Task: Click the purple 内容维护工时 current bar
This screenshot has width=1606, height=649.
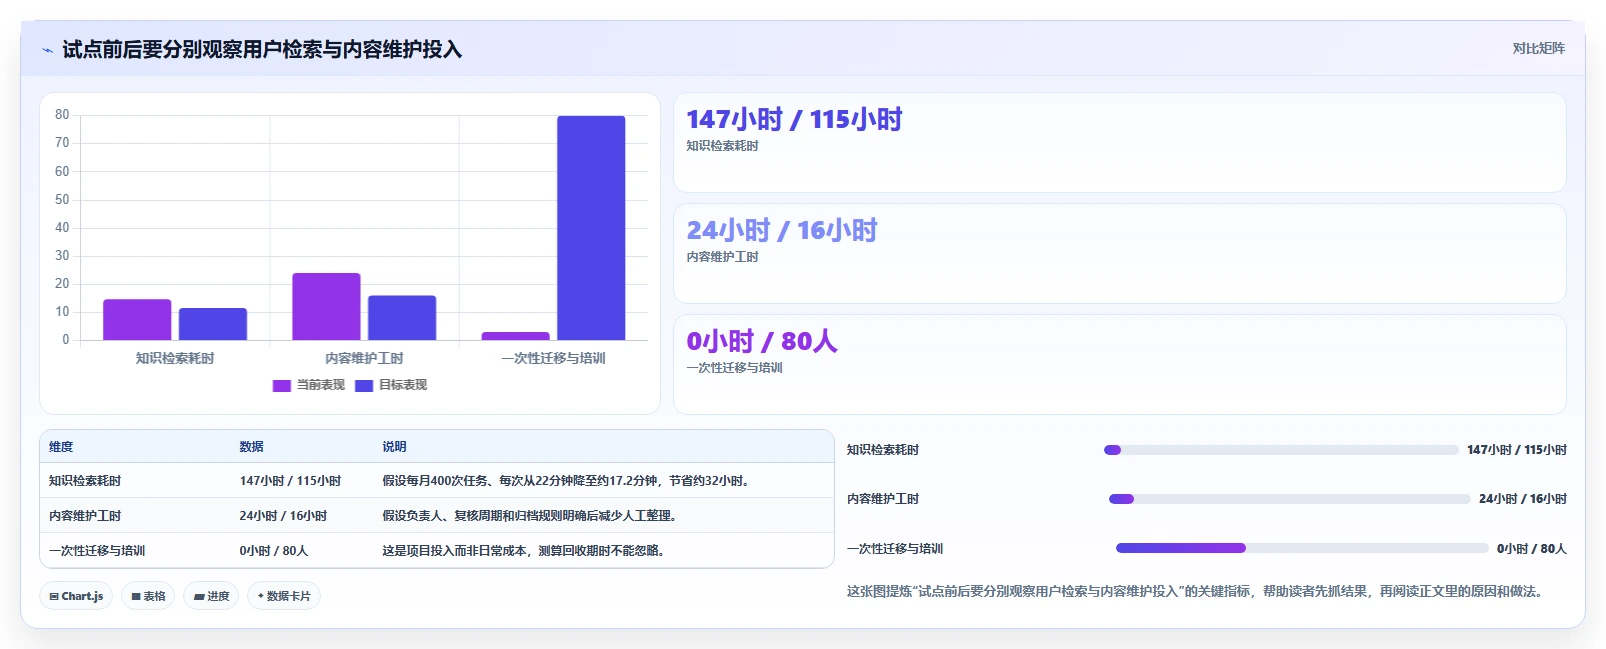Action: point(326,306)
